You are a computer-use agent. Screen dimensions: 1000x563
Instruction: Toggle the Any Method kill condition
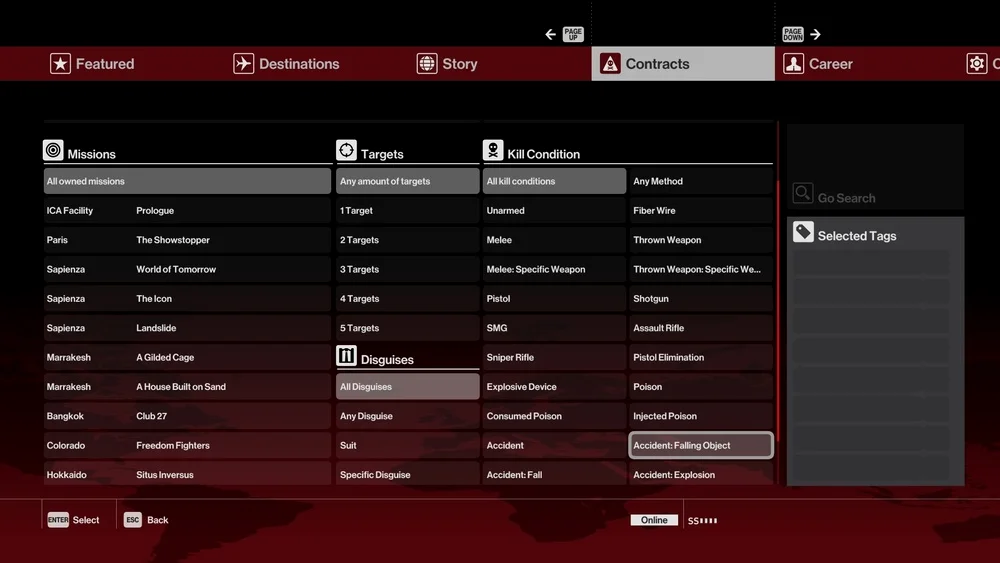click(x=701, y=181)
